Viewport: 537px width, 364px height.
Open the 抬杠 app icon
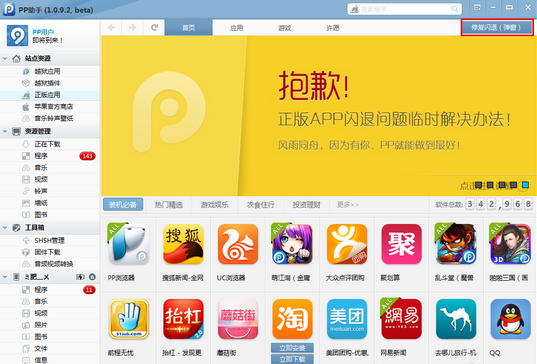point(183,319)
